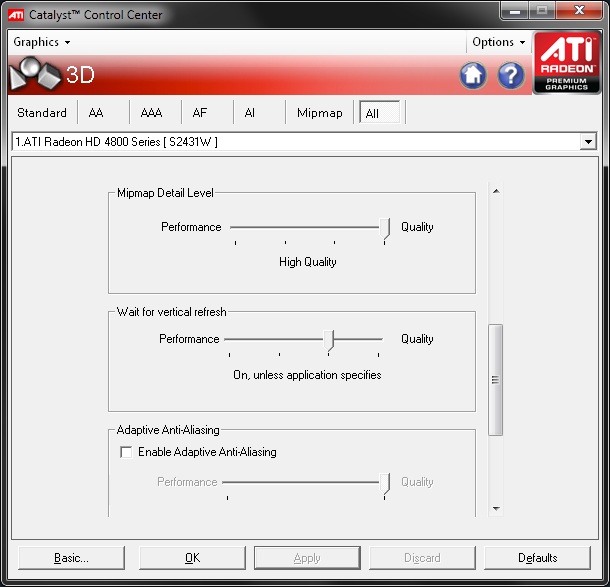Switch to the Standard tab
Image resolution: width=610 pixels, height=587 pixels.
pos(42,113)
